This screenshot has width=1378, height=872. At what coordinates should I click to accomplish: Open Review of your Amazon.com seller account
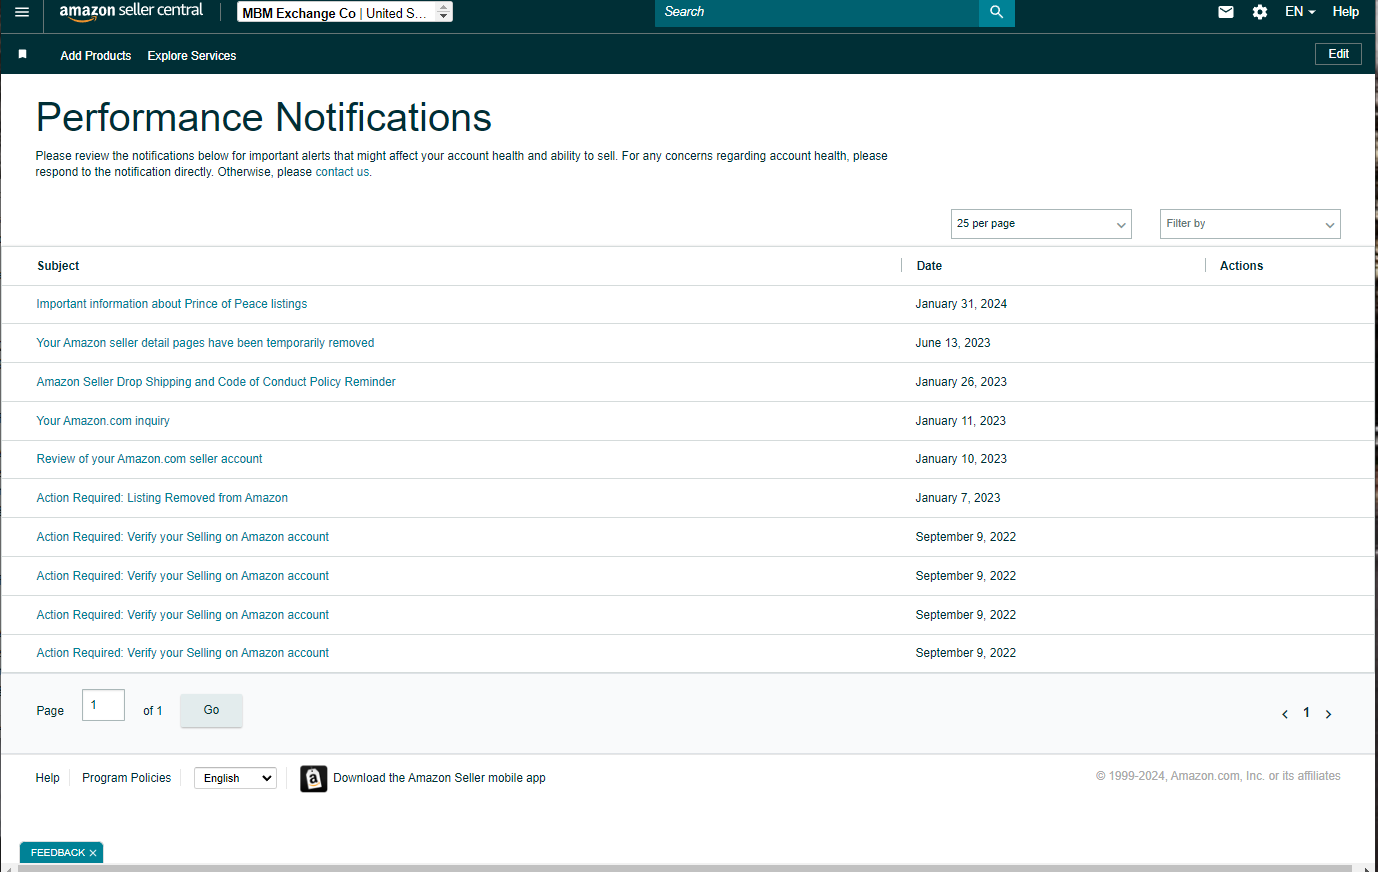[x=149, y=459]
